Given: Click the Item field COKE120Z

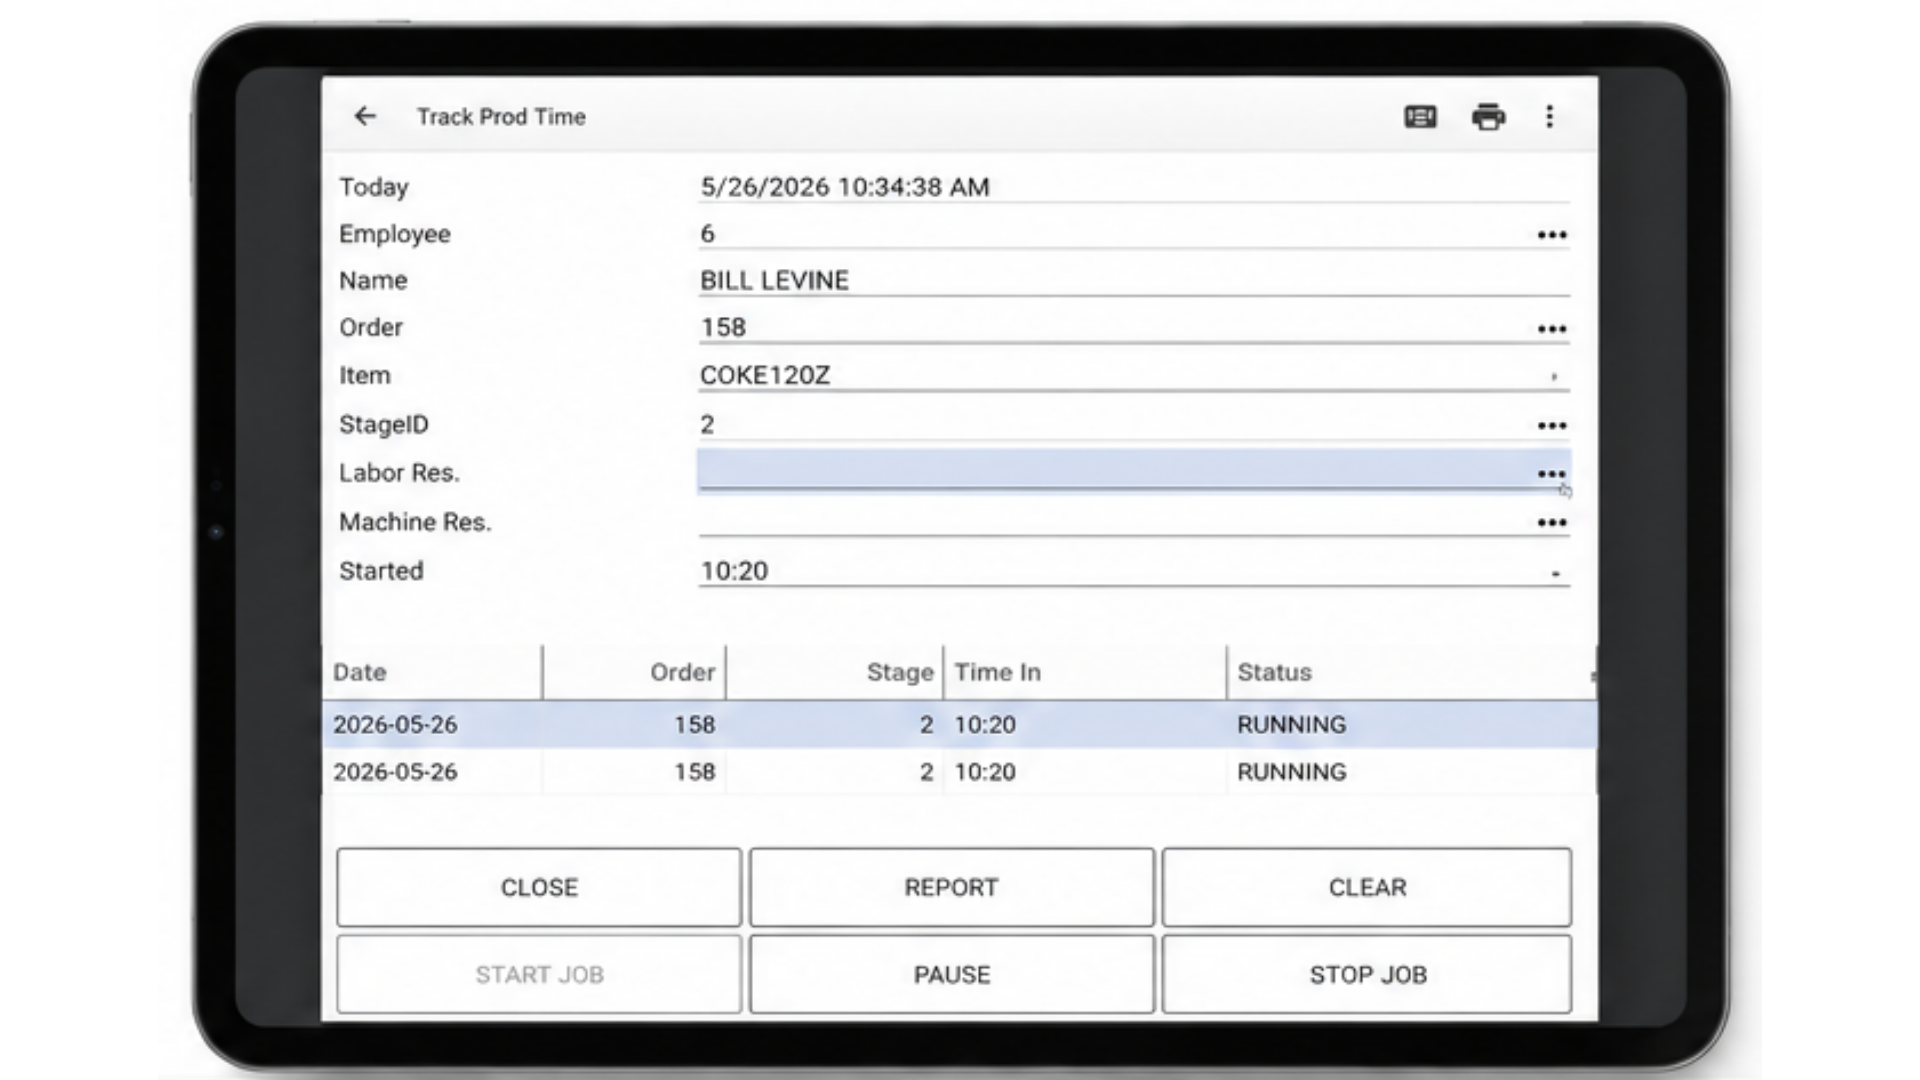Looking at the screenshot, I should (1134, 375).
